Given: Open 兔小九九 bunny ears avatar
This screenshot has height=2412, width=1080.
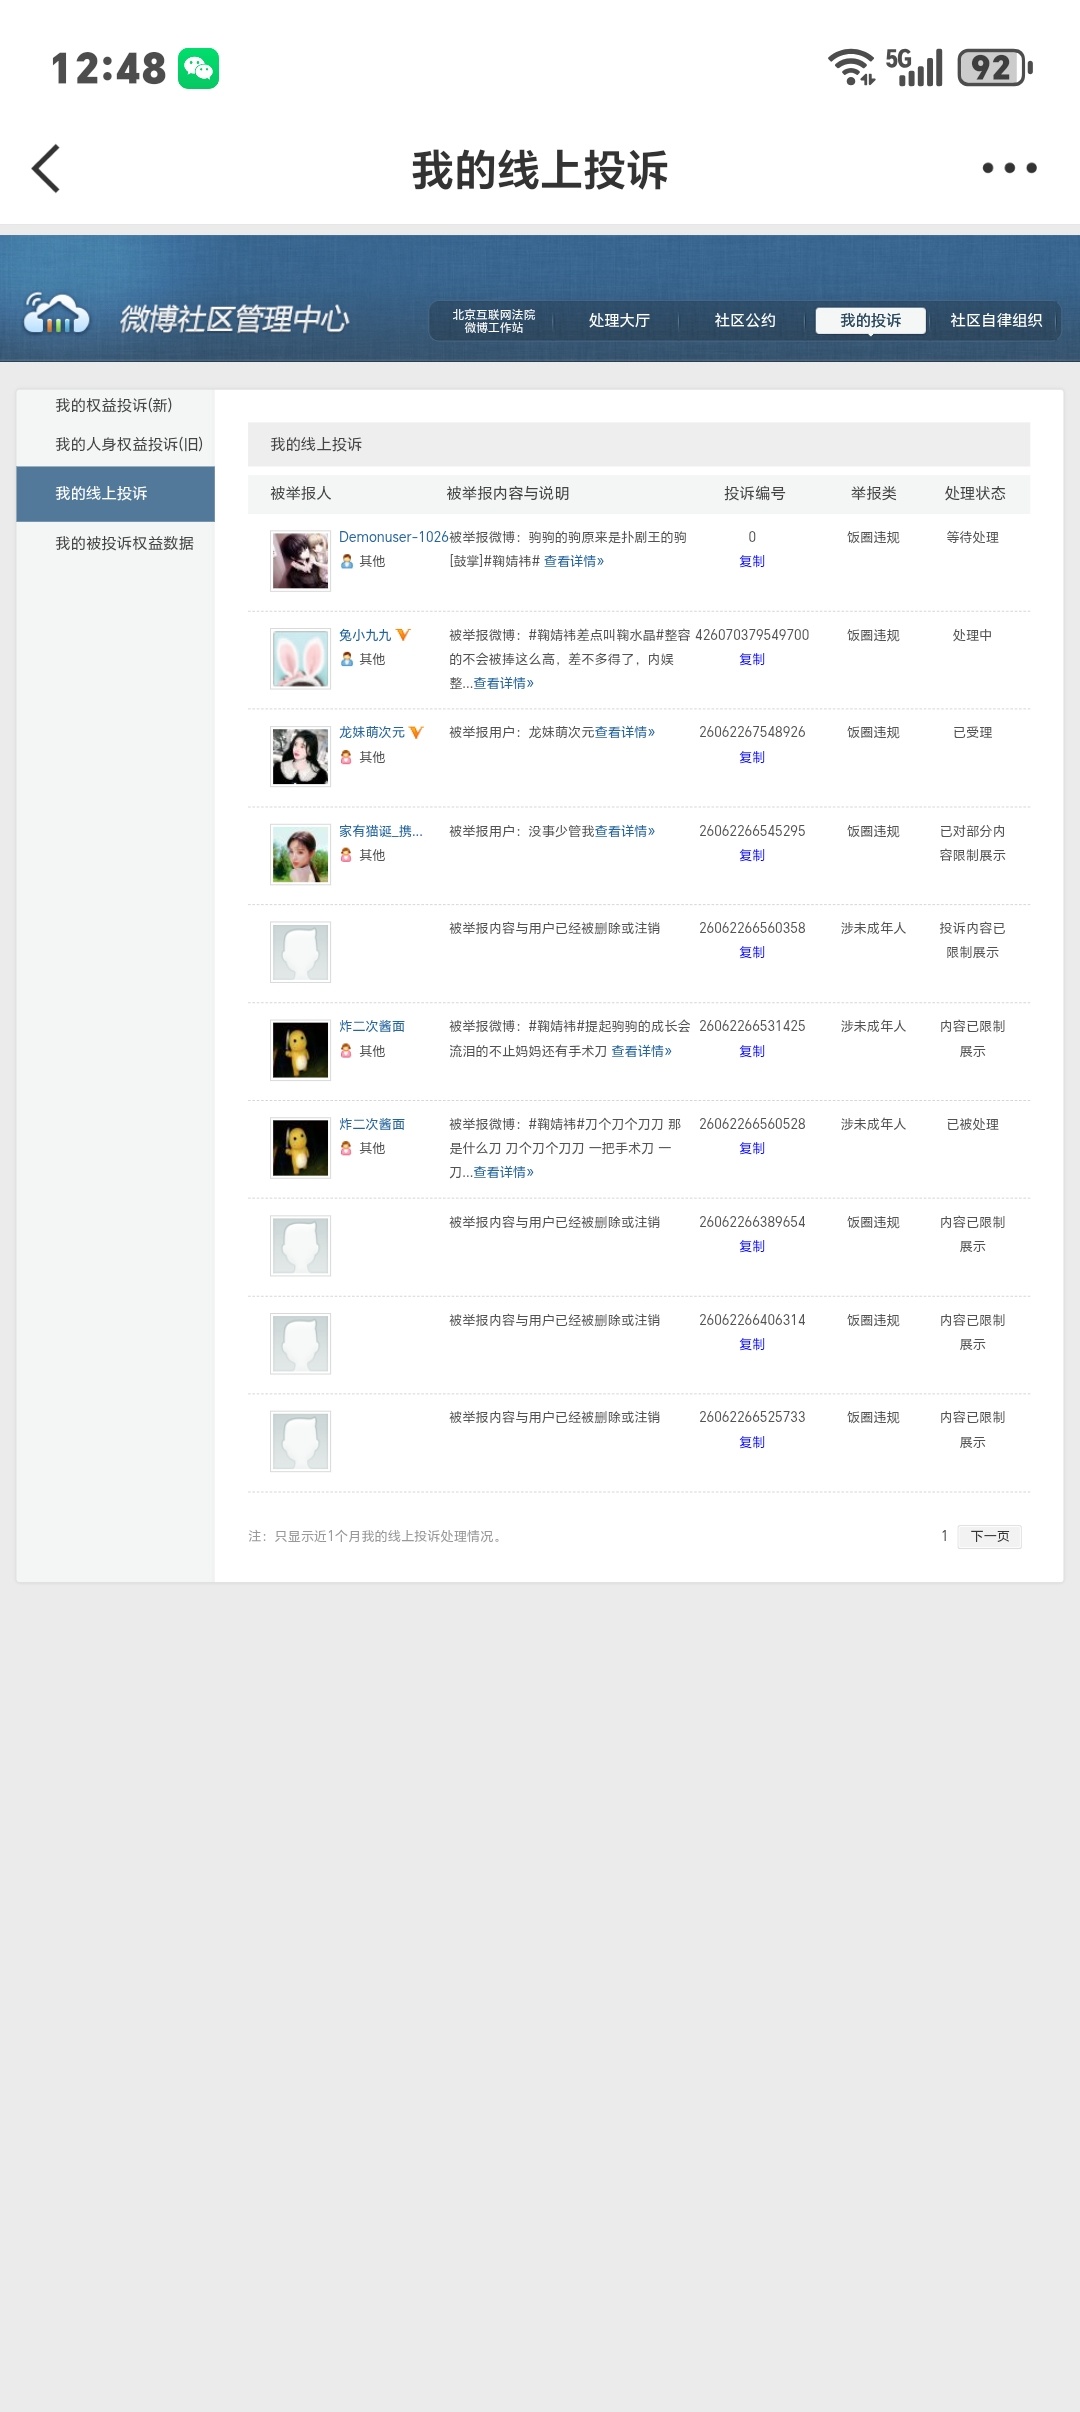Looking at the screenshot, I should click(300, 659).
